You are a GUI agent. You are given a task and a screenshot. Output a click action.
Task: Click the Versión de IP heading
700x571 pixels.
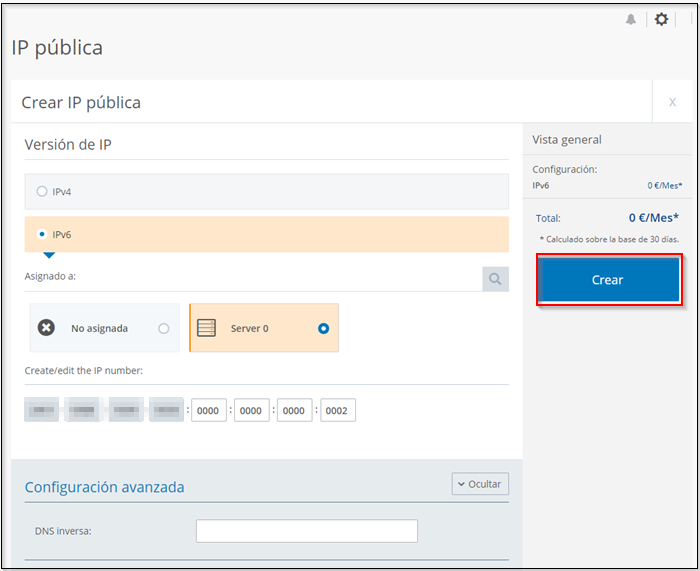(x=68, y=145)
